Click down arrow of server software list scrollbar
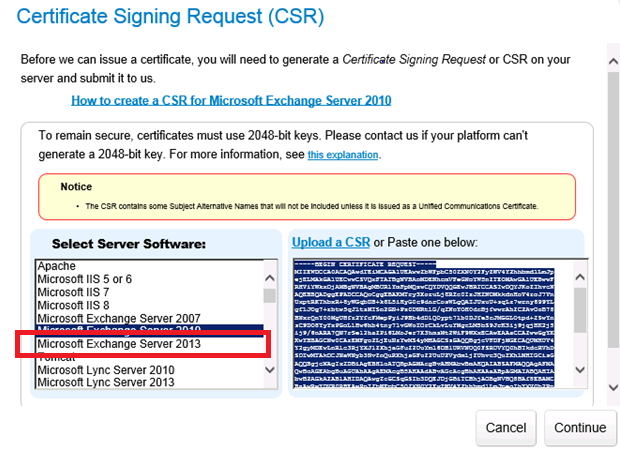620x453 pixels. coord(270,370)
